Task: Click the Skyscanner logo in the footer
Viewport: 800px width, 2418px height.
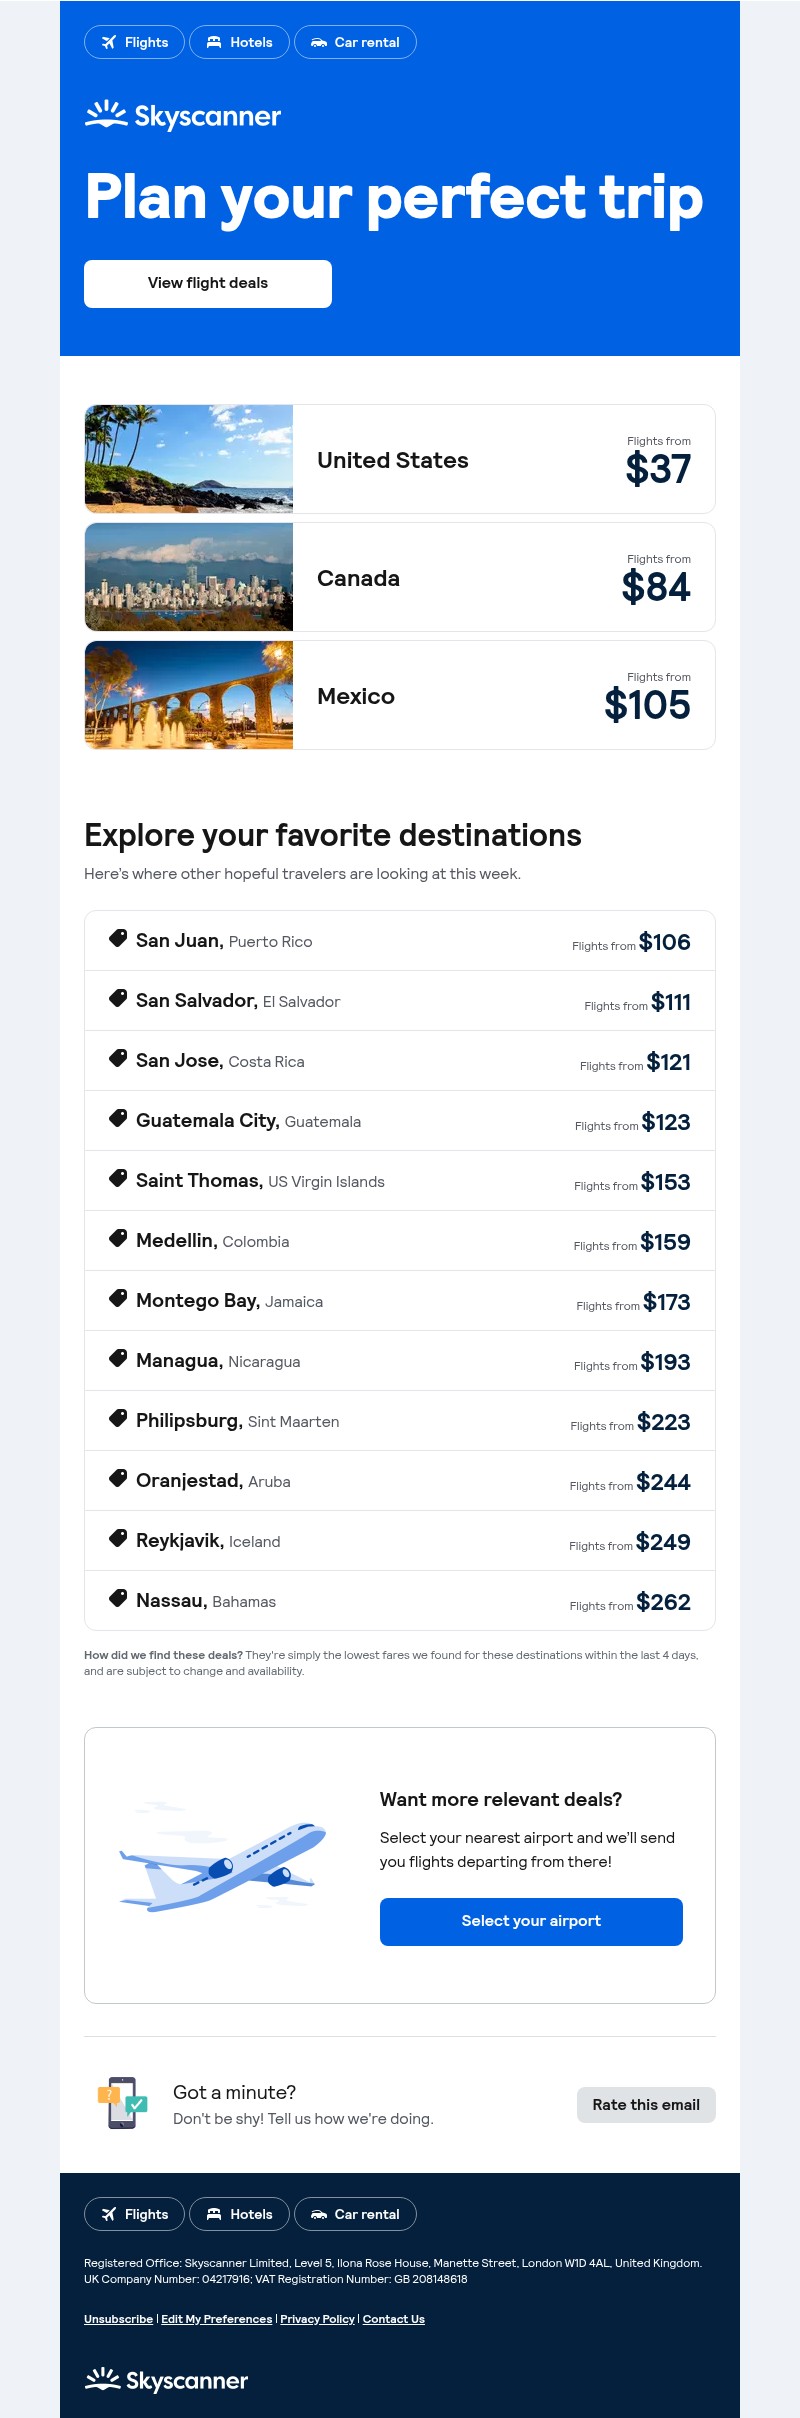Action: (166, 2380)
